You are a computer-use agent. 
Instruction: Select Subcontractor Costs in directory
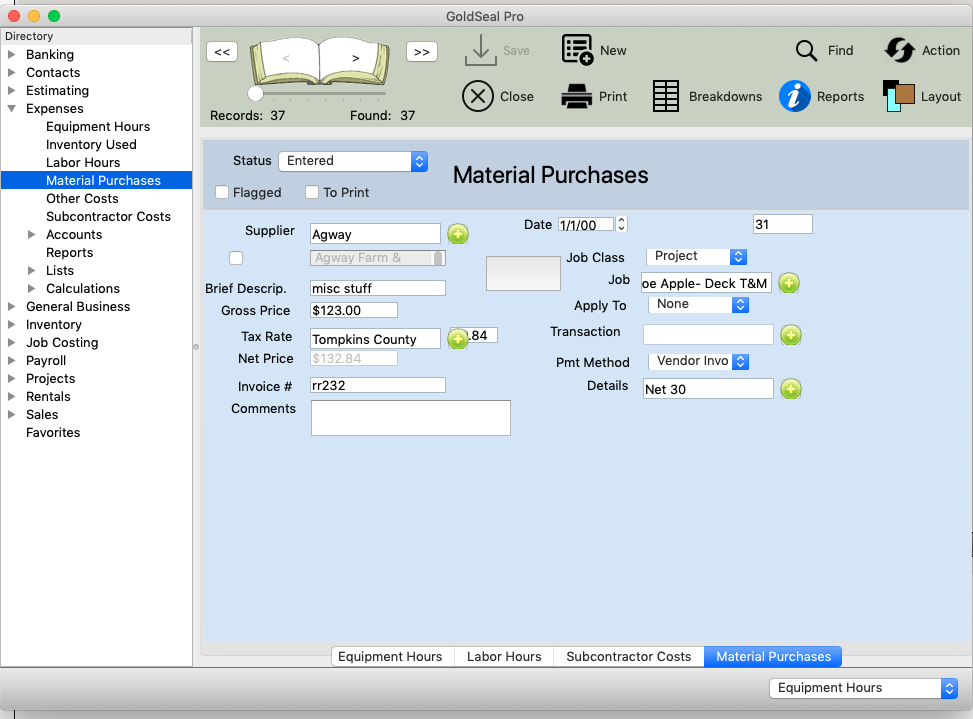click(108, 217)
